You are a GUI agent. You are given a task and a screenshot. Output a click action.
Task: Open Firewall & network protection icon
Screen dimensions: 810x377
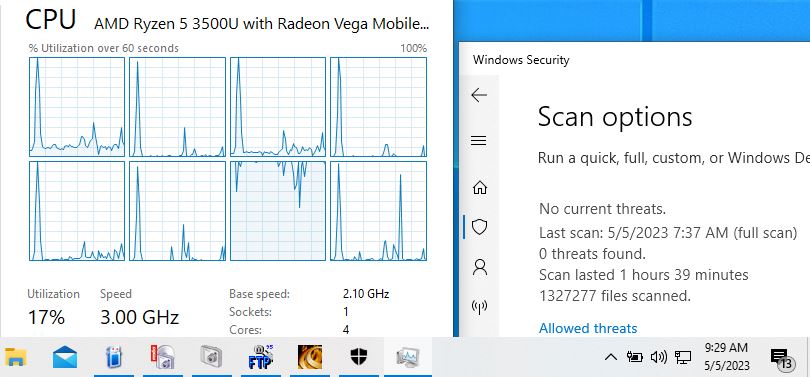pyautogui.click(x=479, y=307)
